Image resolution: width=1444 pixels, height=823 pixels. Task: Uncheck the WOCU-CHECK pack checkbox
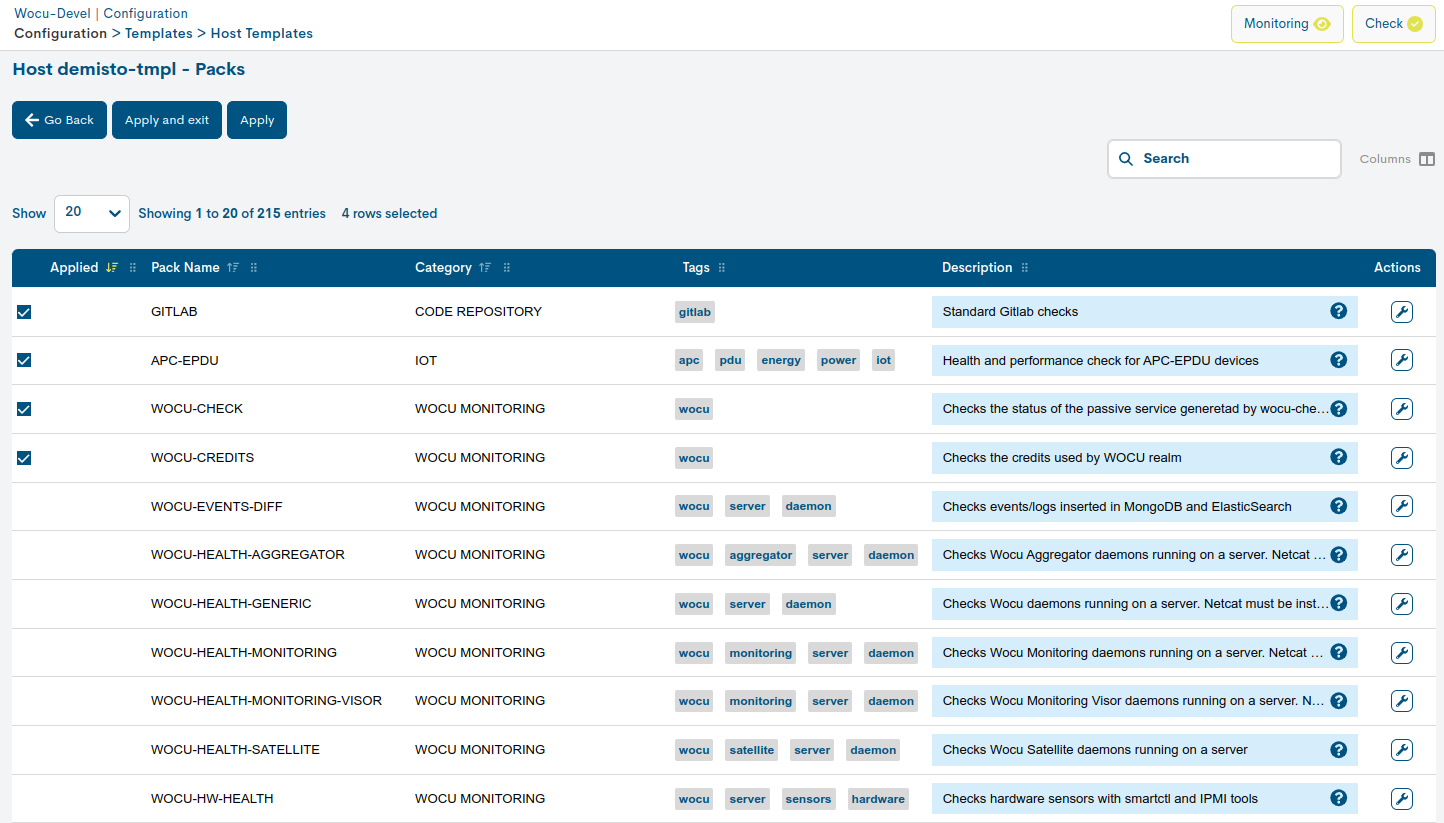point(24,409)
